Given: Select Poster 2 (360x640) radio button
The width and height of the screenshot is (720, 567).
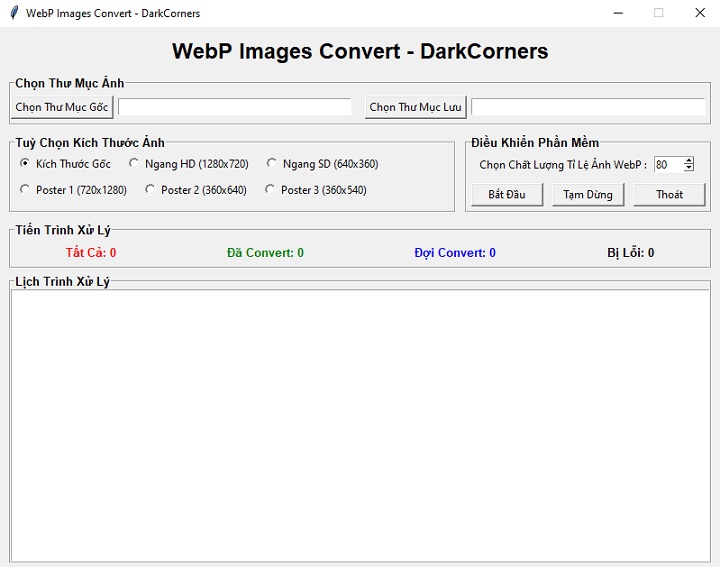Looking at the screenshot, I should pyautogui.click(x=151, y=190).
